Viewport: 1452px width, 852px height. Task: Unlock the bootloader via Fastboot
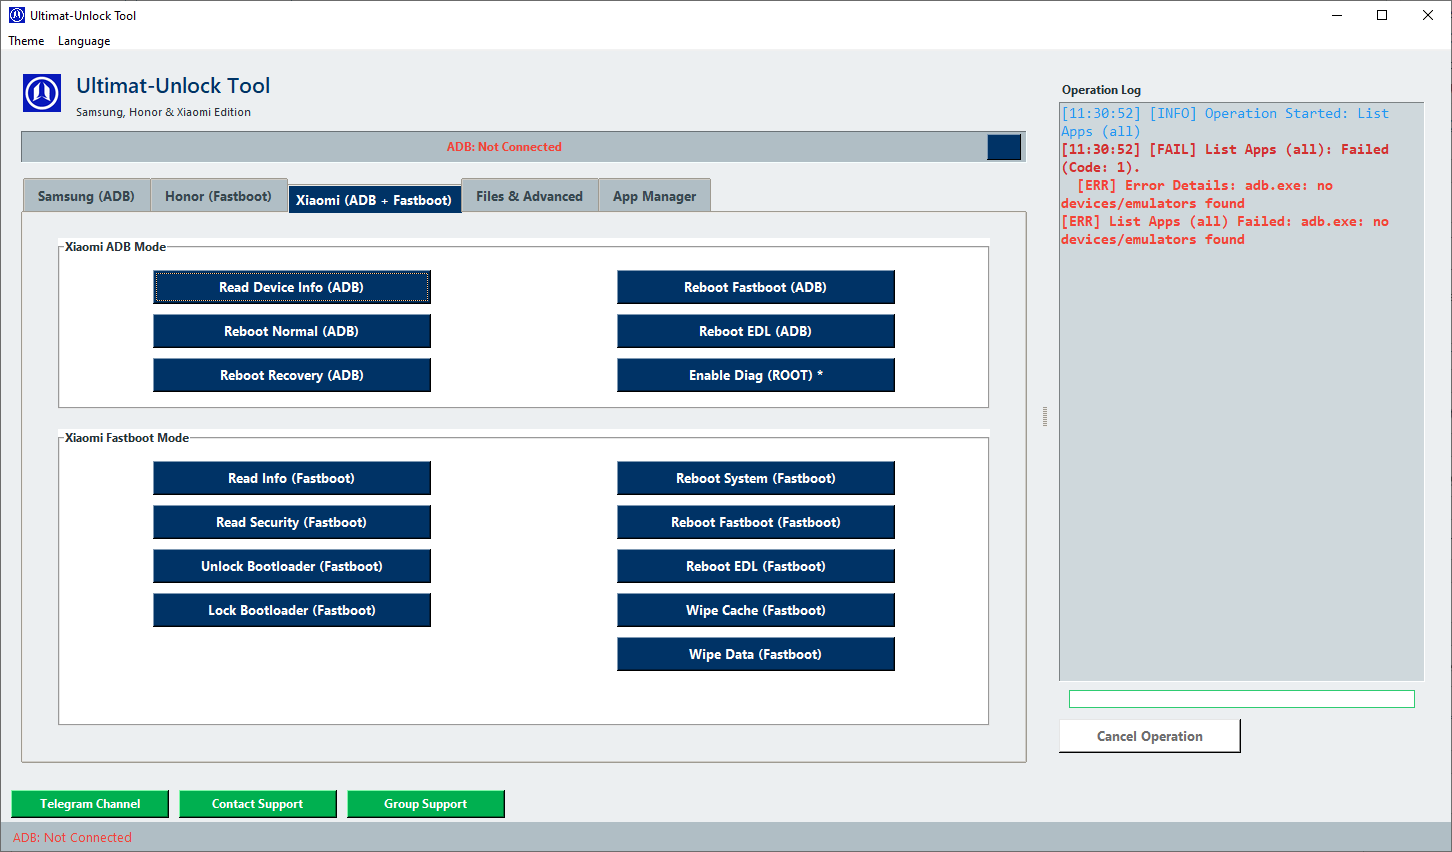[291, 566]
